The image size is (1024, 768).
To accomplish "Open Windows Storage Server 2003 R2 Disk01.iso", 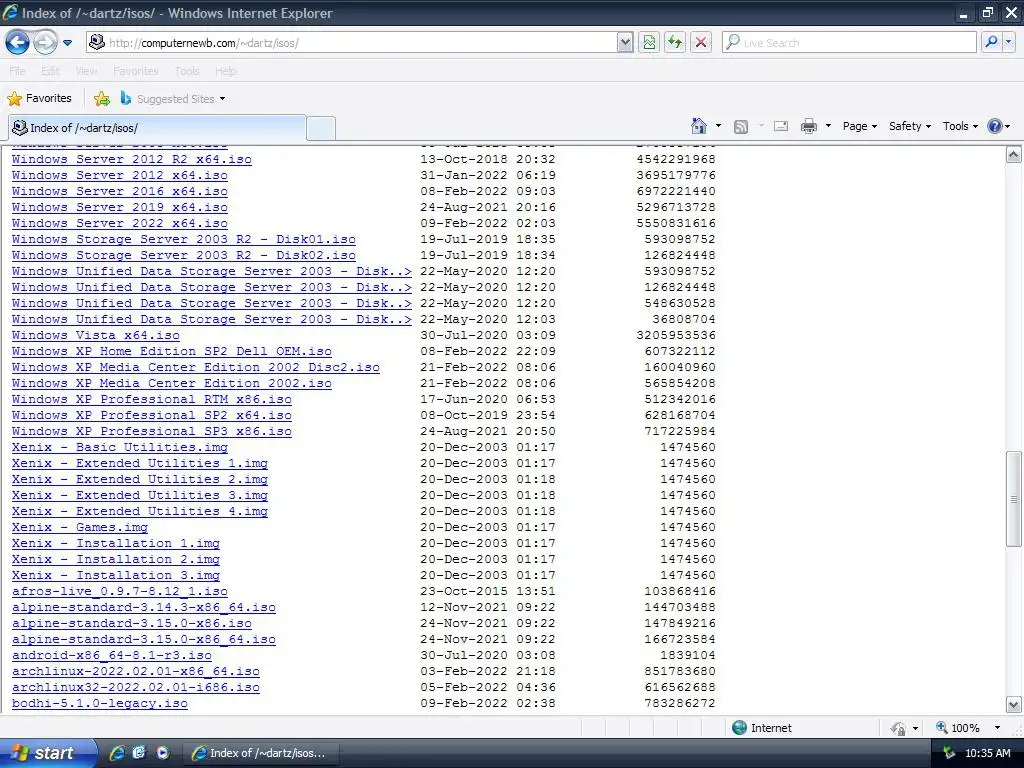I will click(x=184, y=239).
